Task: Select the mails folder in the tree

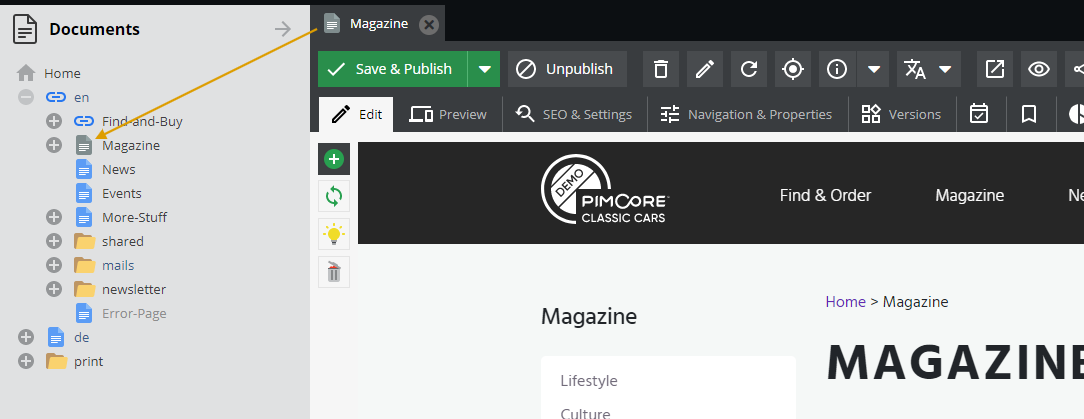Action: pos(118,266)
